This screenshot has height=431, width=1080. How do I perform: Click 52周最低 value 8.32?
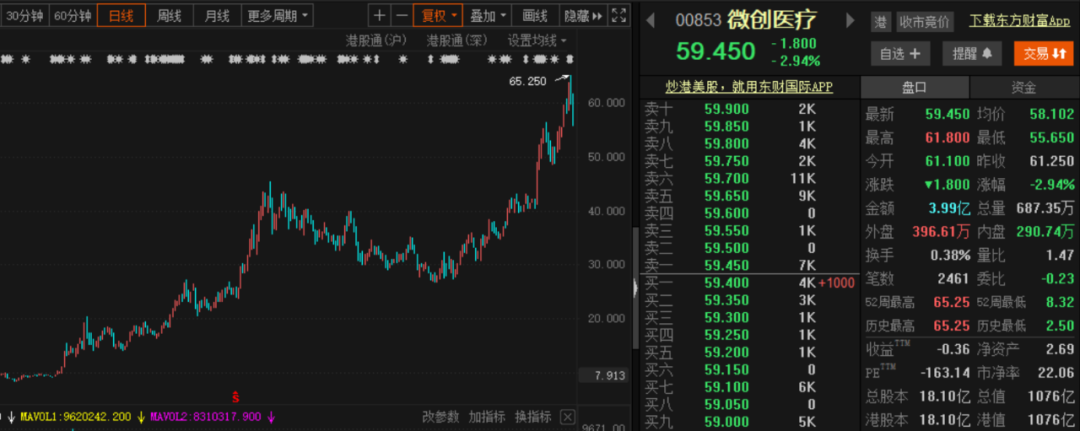1059,302
